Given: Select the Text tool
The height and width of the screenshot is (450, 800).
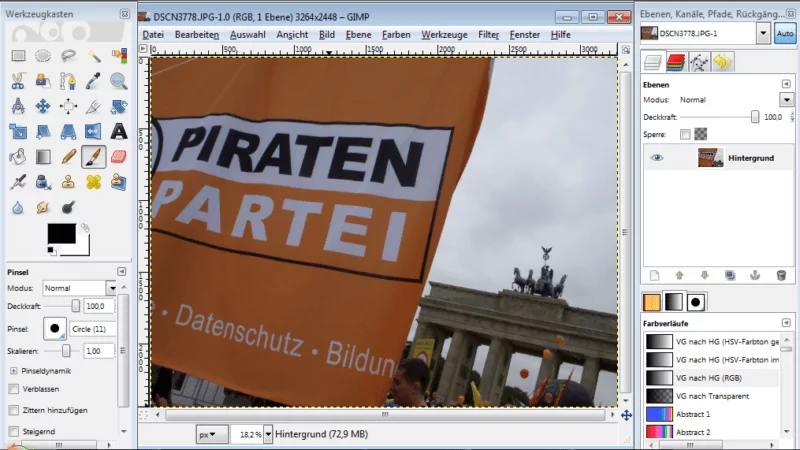Looking at the screenshot, I should click(x=118, y=132).
